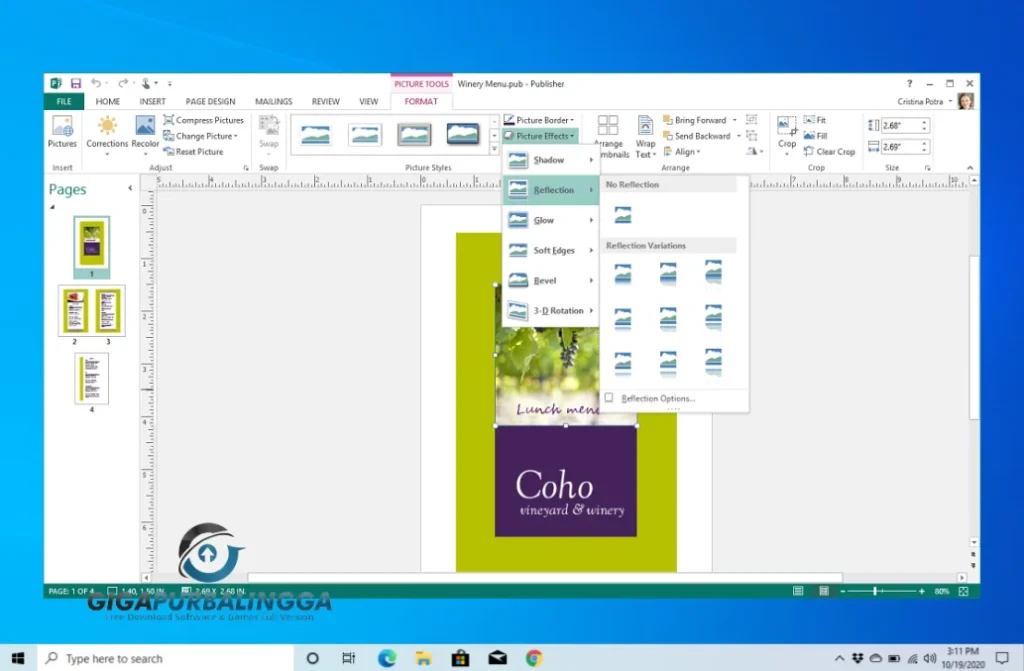
Task: Open the Crop tool
Action: (x=786, y=133)
